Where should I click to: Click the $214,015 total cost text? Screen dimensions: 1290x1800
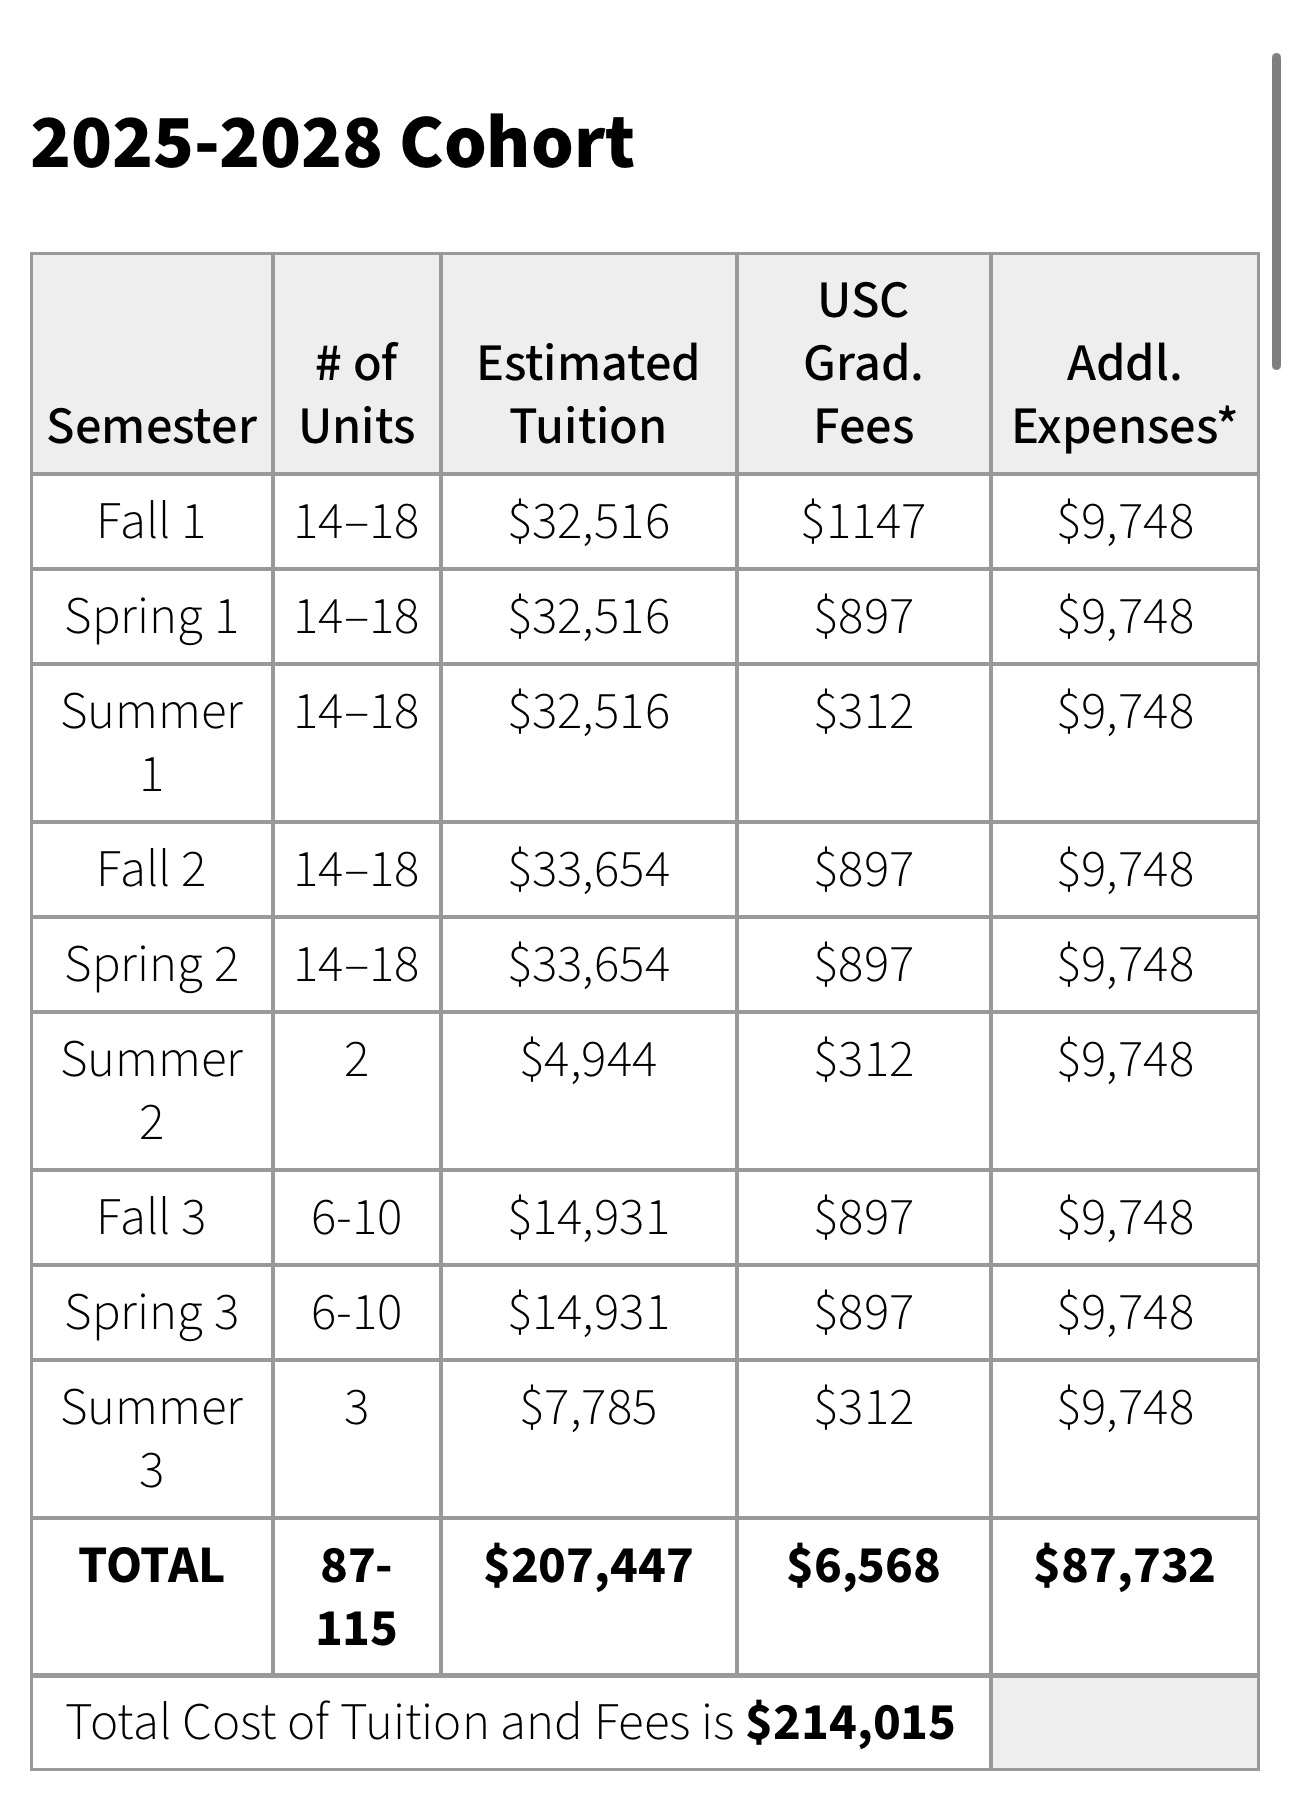(850, 1722)
